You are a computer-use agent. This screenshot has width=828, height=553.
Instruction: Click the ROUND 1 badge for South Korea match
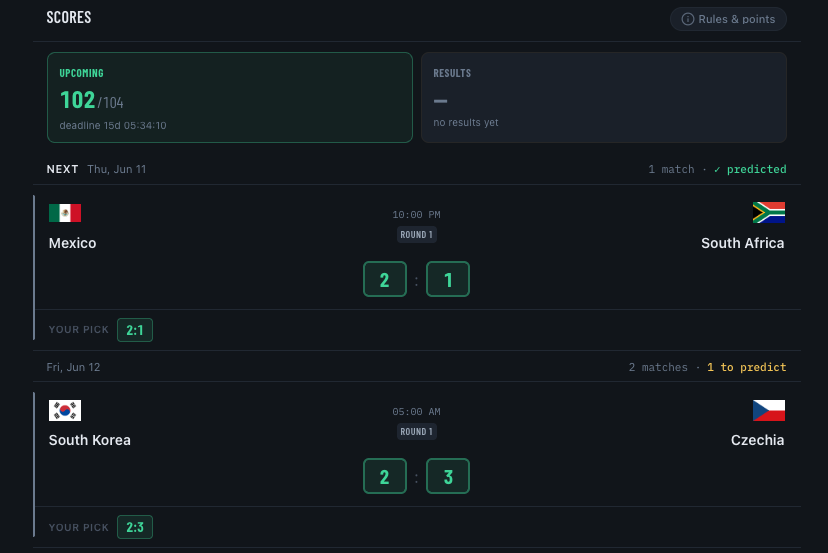tap(417, 432)
